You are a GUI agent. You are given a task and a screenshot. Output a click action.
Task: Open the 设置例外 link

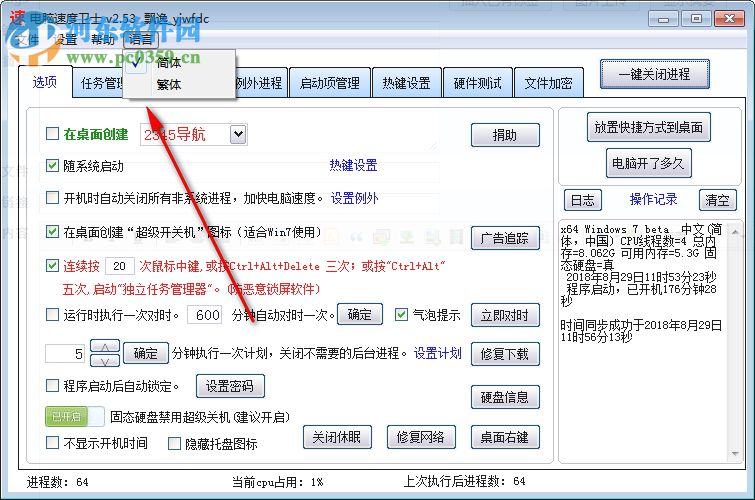pos(354,198)
